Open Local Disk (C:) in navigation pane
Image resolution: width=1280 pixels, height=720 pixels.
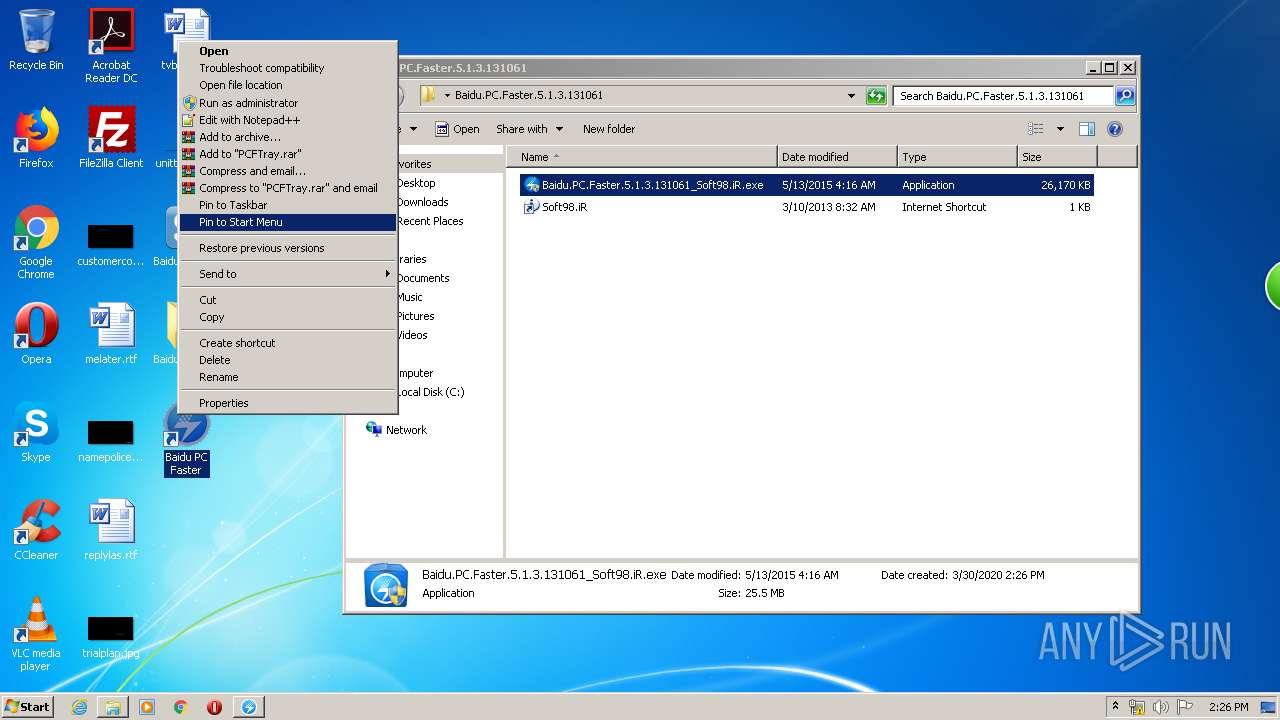point(430,392)
